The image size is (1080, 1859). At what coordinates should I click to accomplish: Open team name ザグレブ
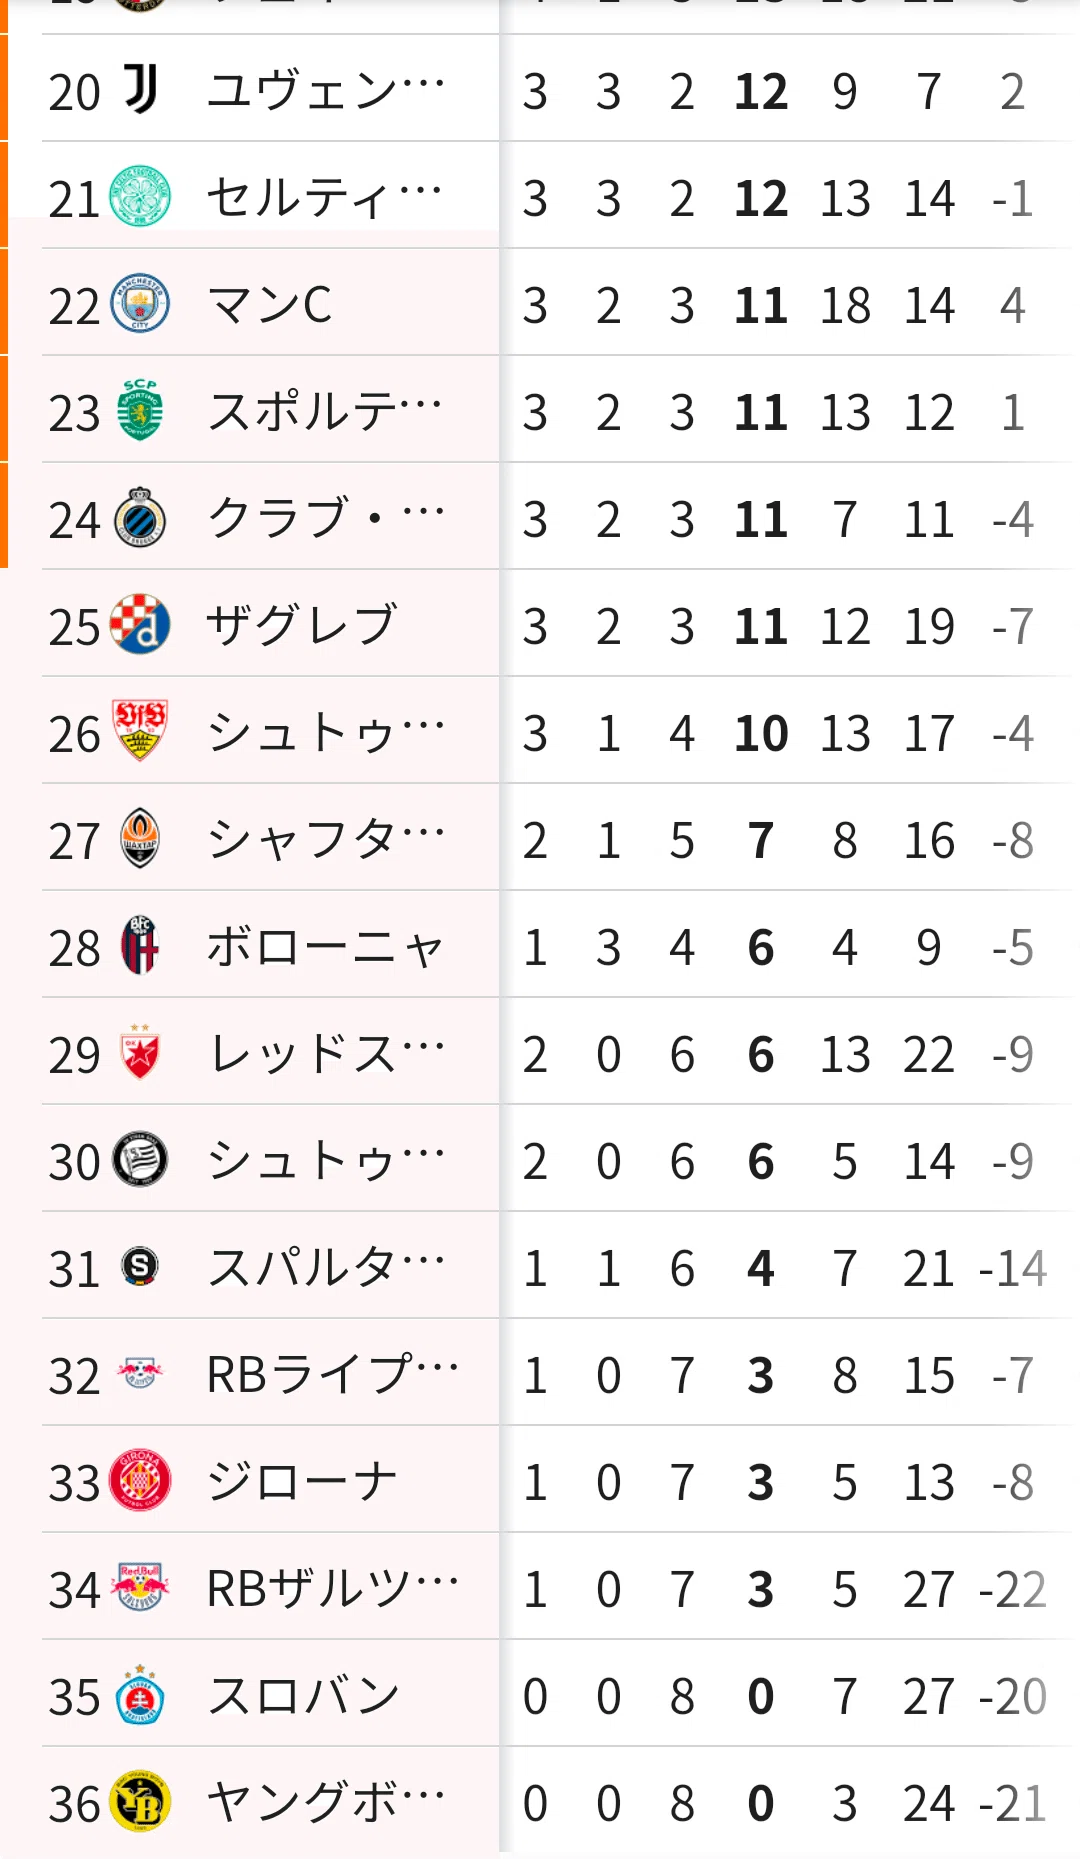click(302, 625)
